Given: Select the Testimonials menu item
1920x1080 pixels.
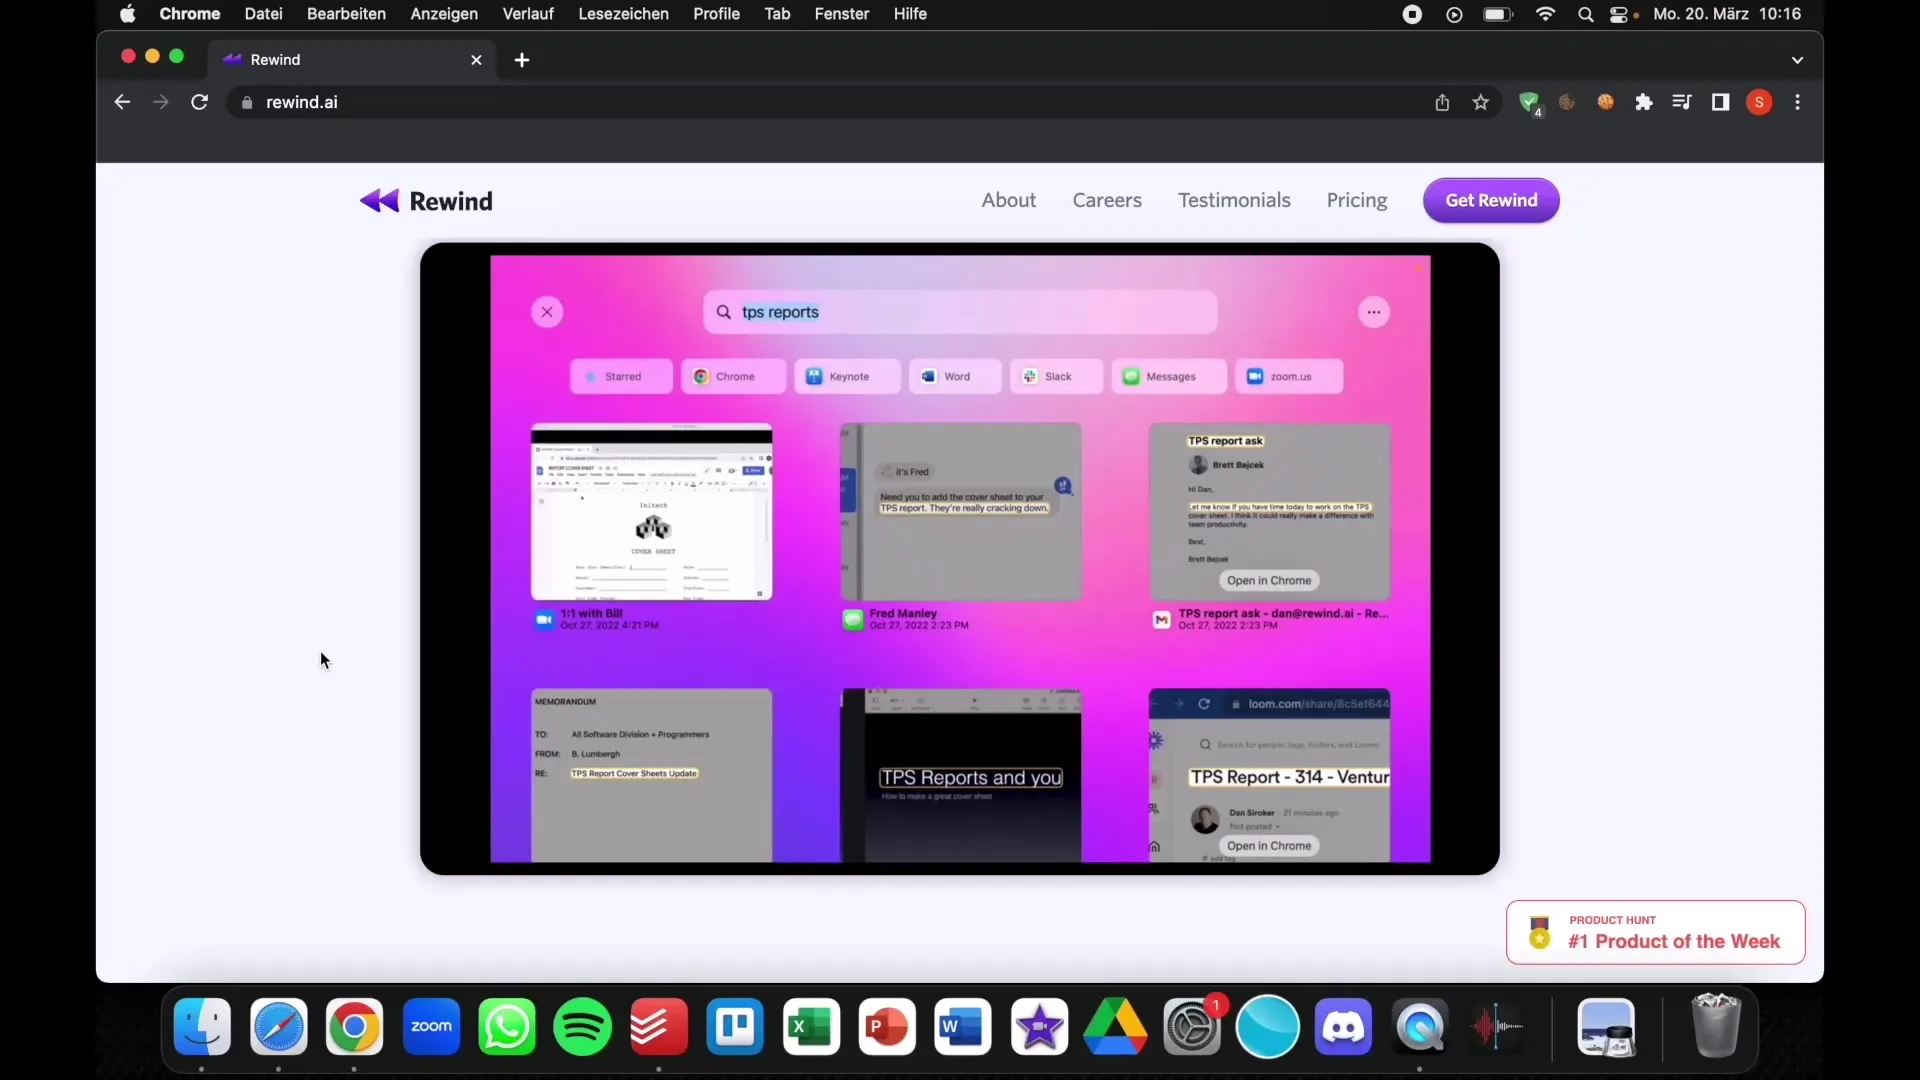Looking at the screenshot, I should pos(1234,199).
